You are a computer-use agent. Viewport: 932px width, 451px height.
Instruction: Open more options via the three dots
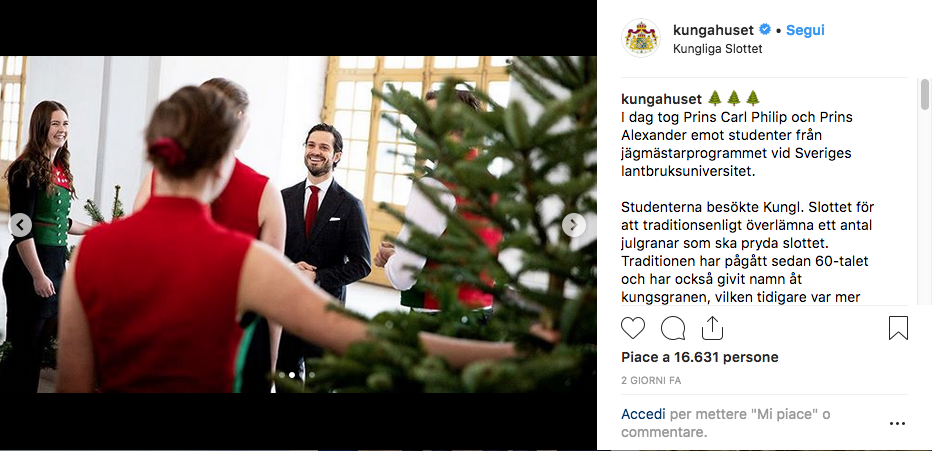(x=897, y=424)
